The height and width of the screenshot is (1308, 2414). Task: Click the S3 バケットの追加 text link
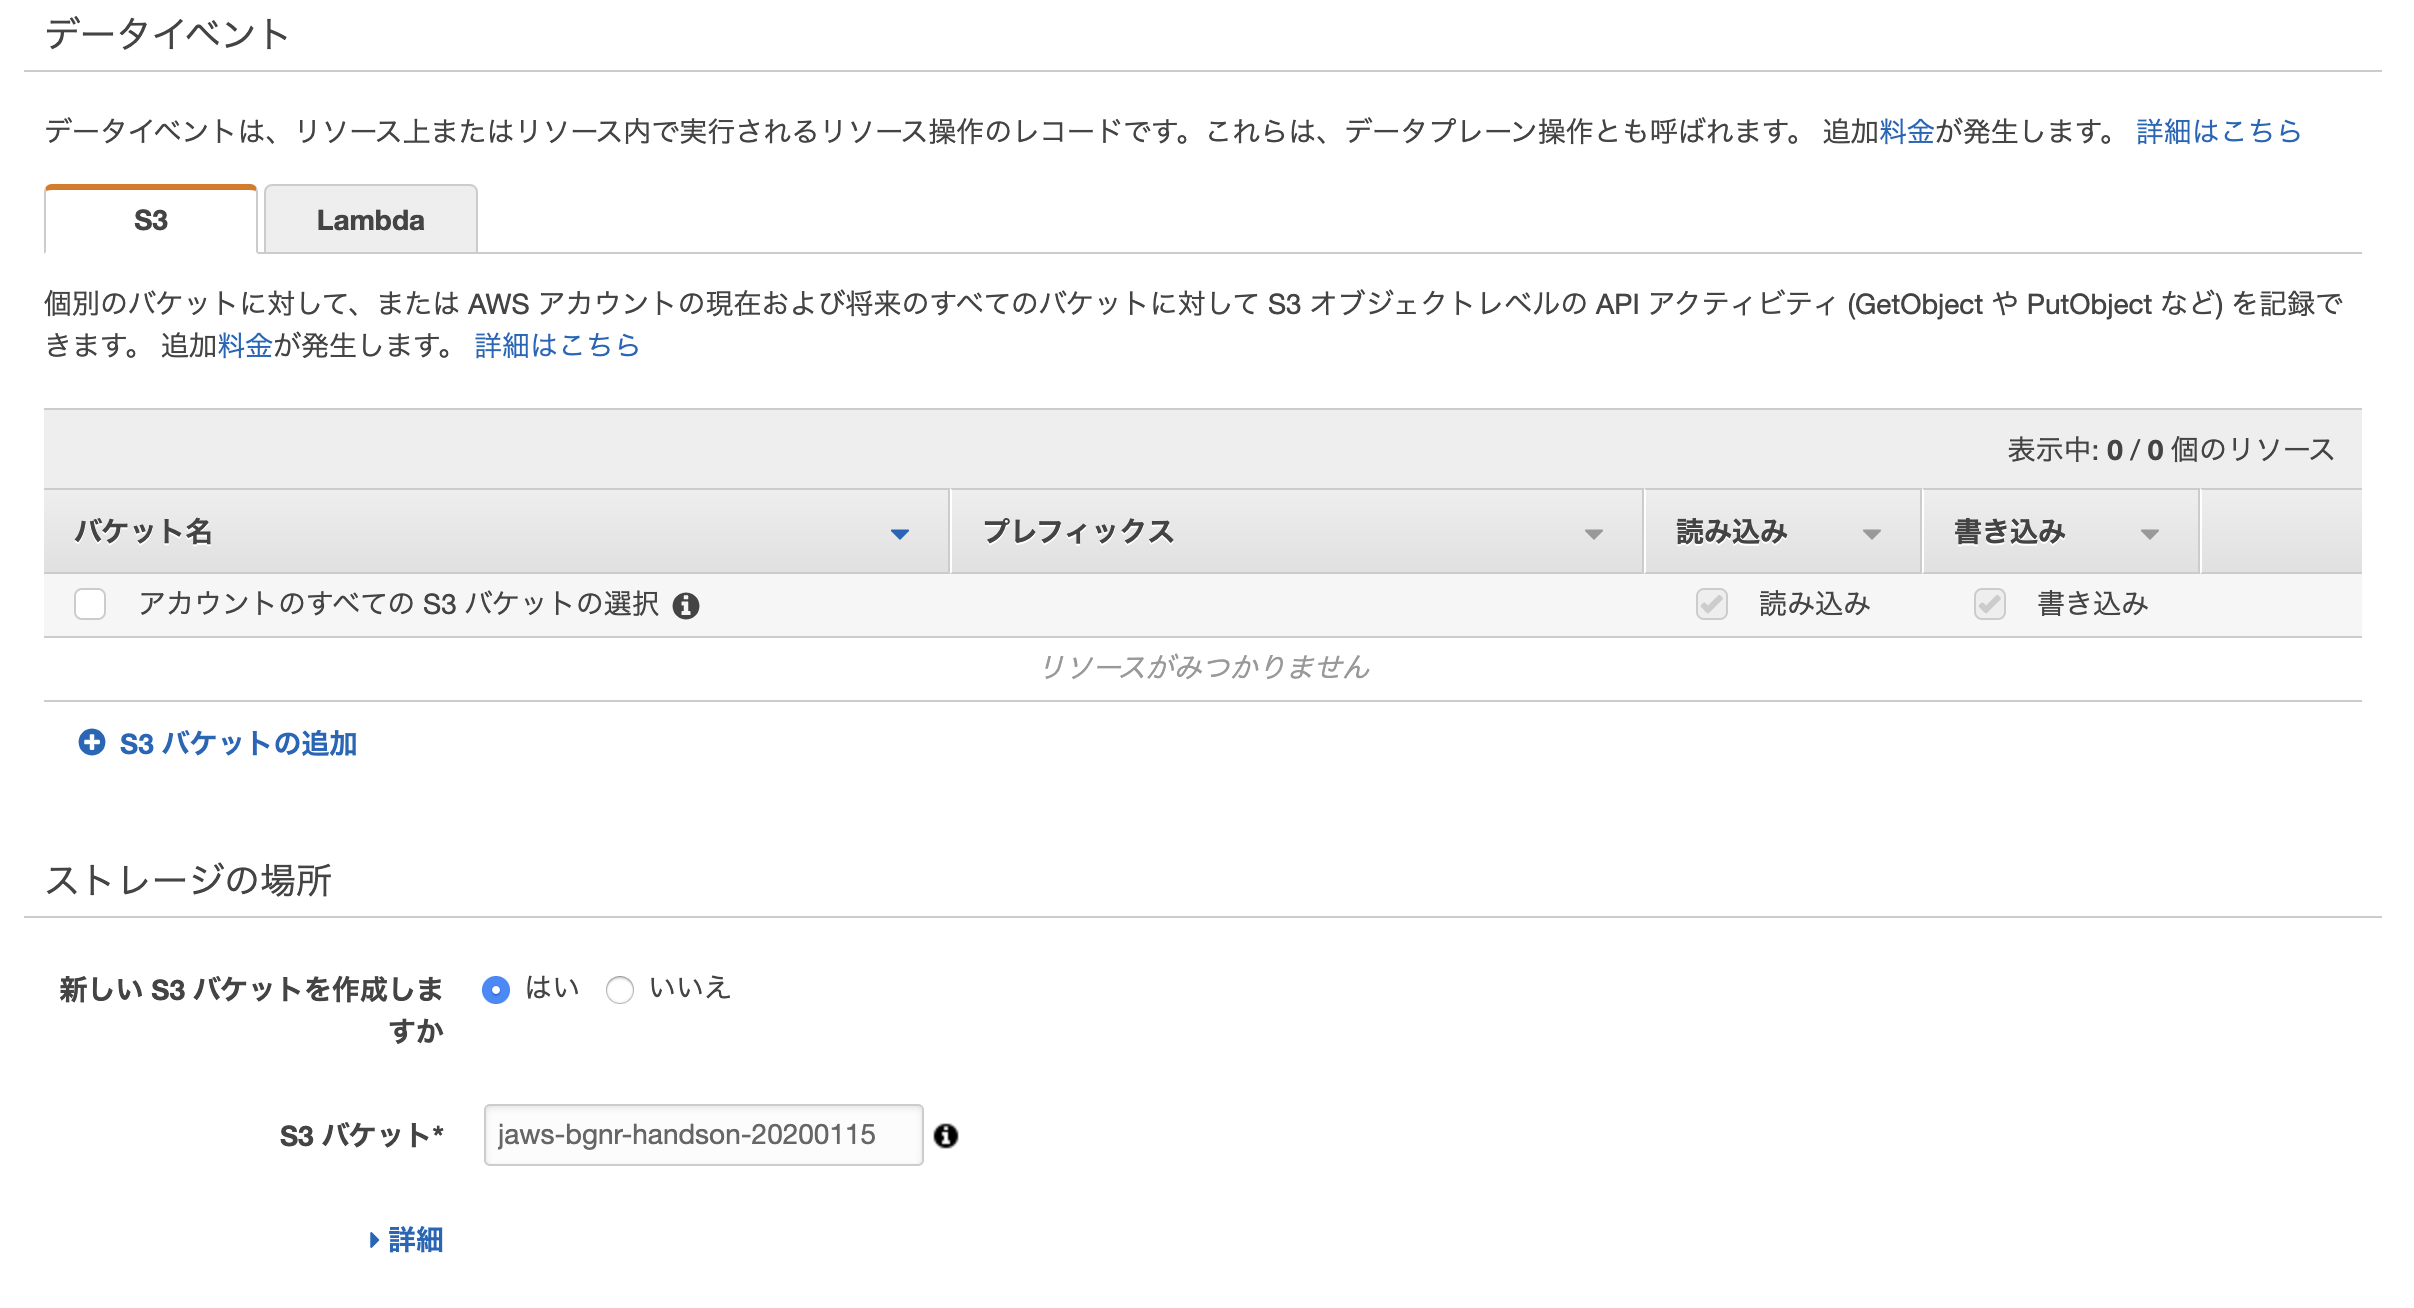(x=238, y=744)
